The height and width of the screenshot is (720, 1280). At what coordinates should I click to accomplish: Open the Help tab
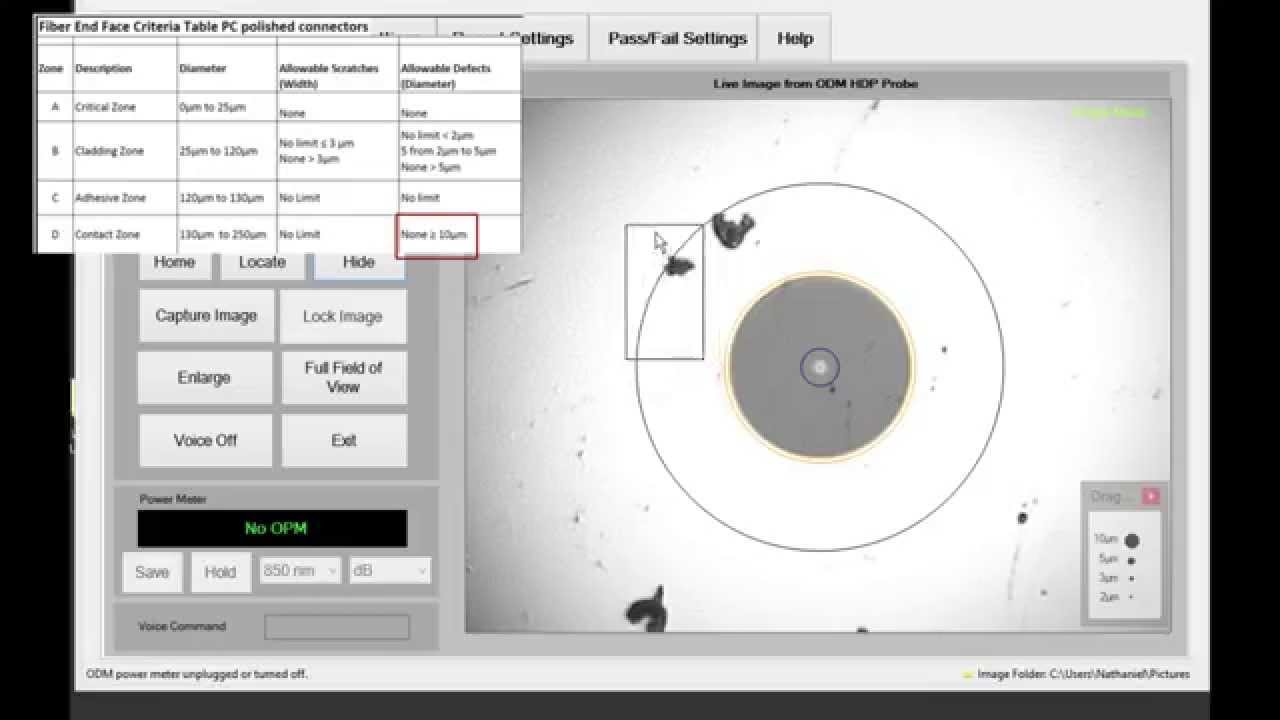point(795,38)
